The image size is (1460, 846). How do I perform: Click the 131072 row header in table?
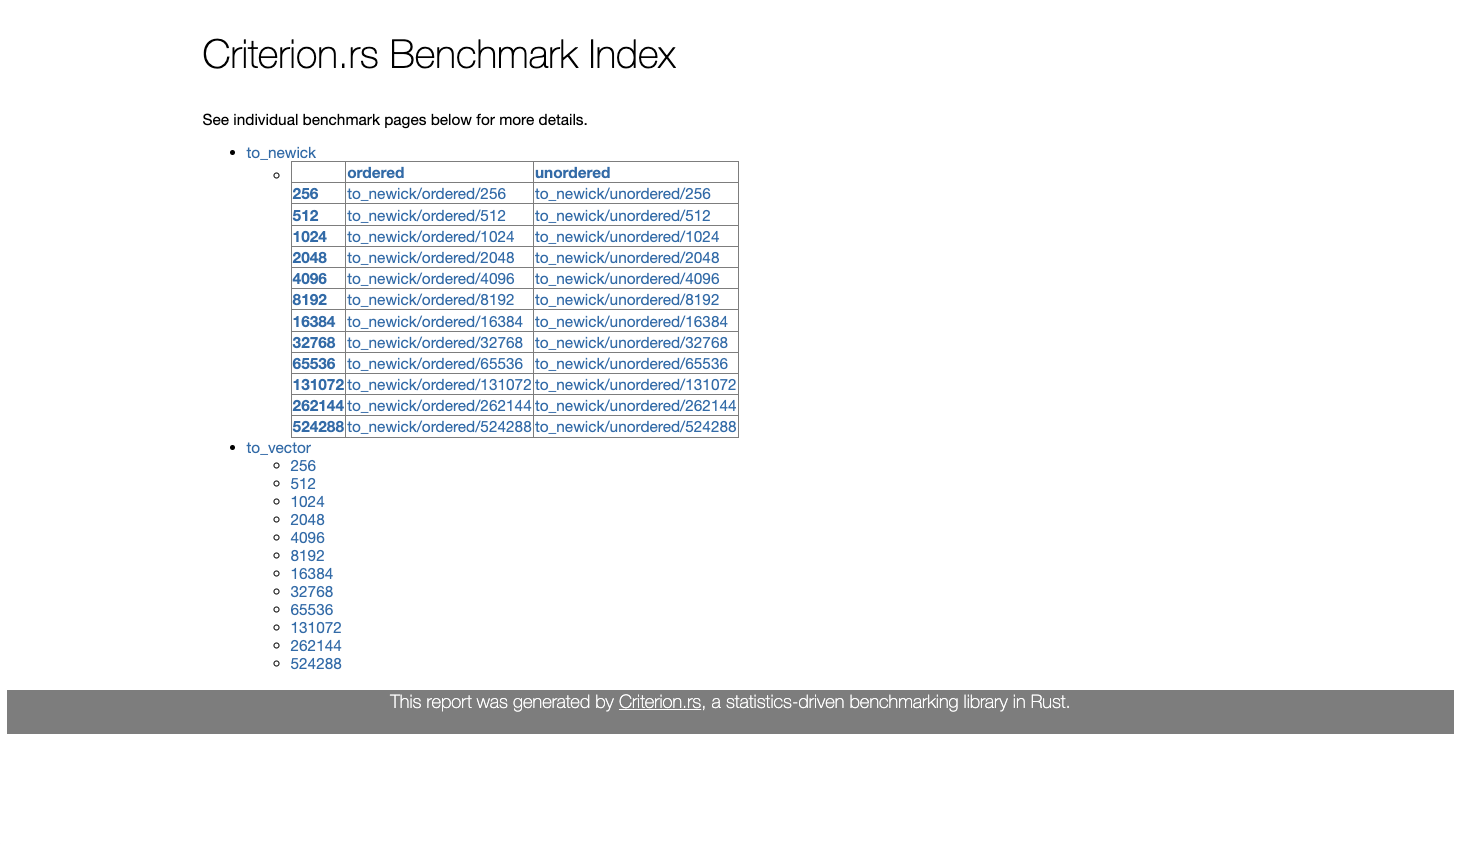click(318, 385)
